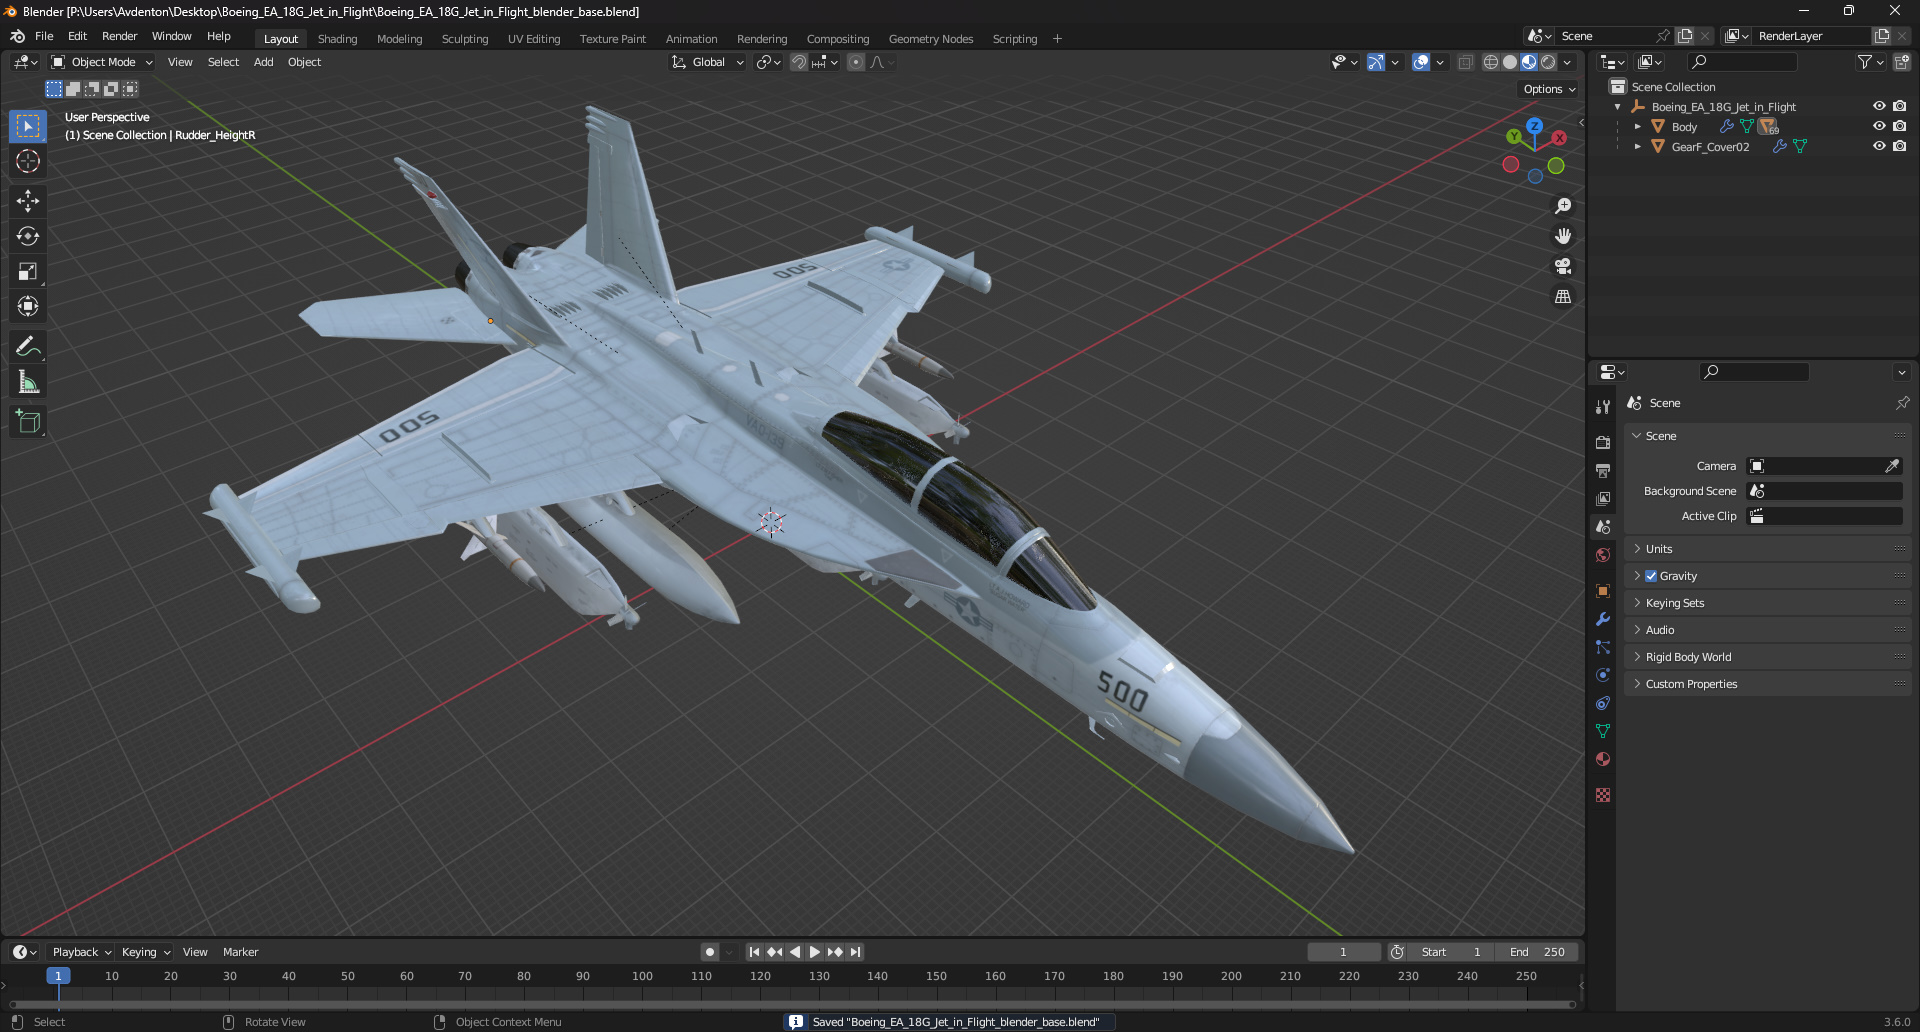Screen dimensions: 1920x1032
Task: Open the Modifiers properties tab
Action: [1603, 619]
